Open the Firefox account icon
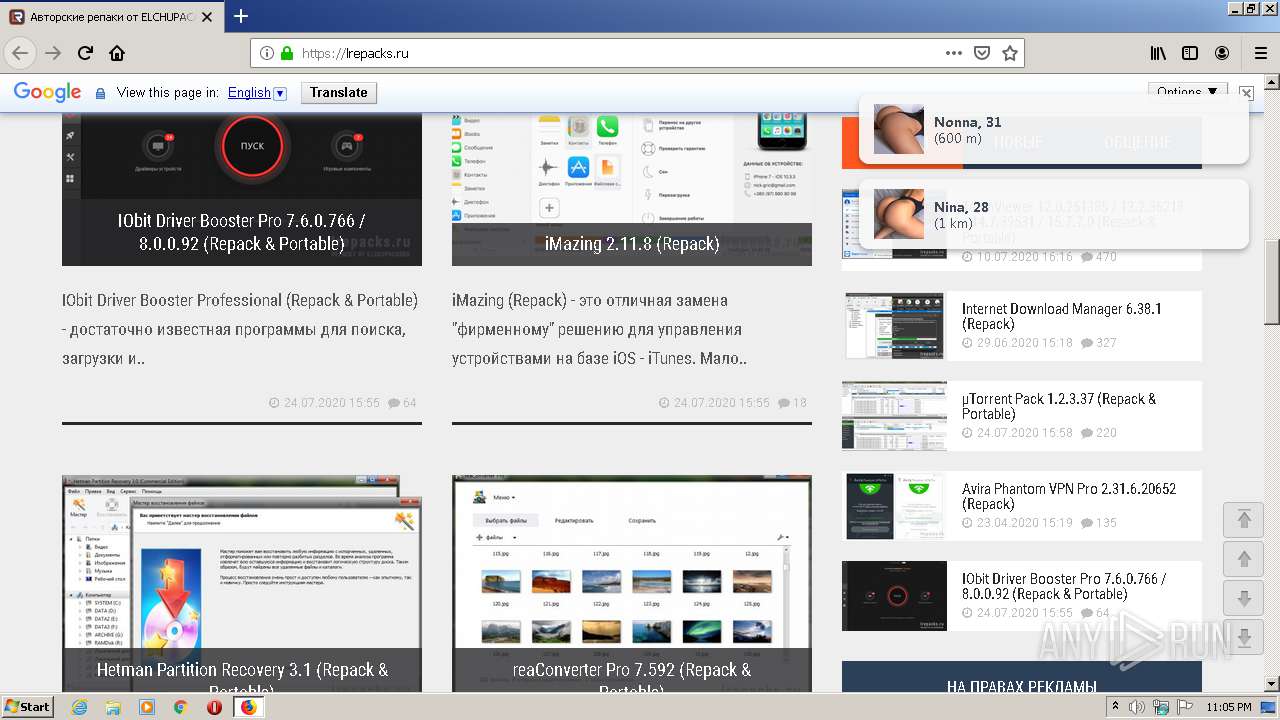This screenshot has width=1280, height=720. [1222, 53]
